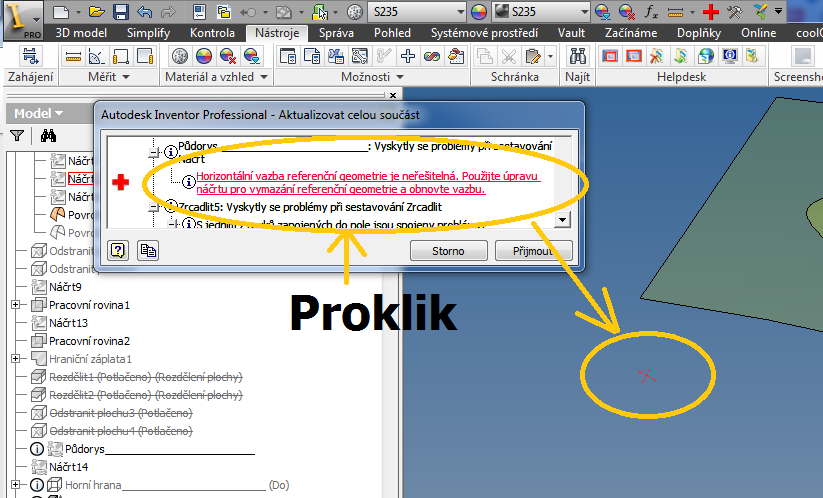Image resolution: width=823 pixels, height=498 pixels.
Task: Switch to the Simplify ribbon tab
Action: pos(149,33)
